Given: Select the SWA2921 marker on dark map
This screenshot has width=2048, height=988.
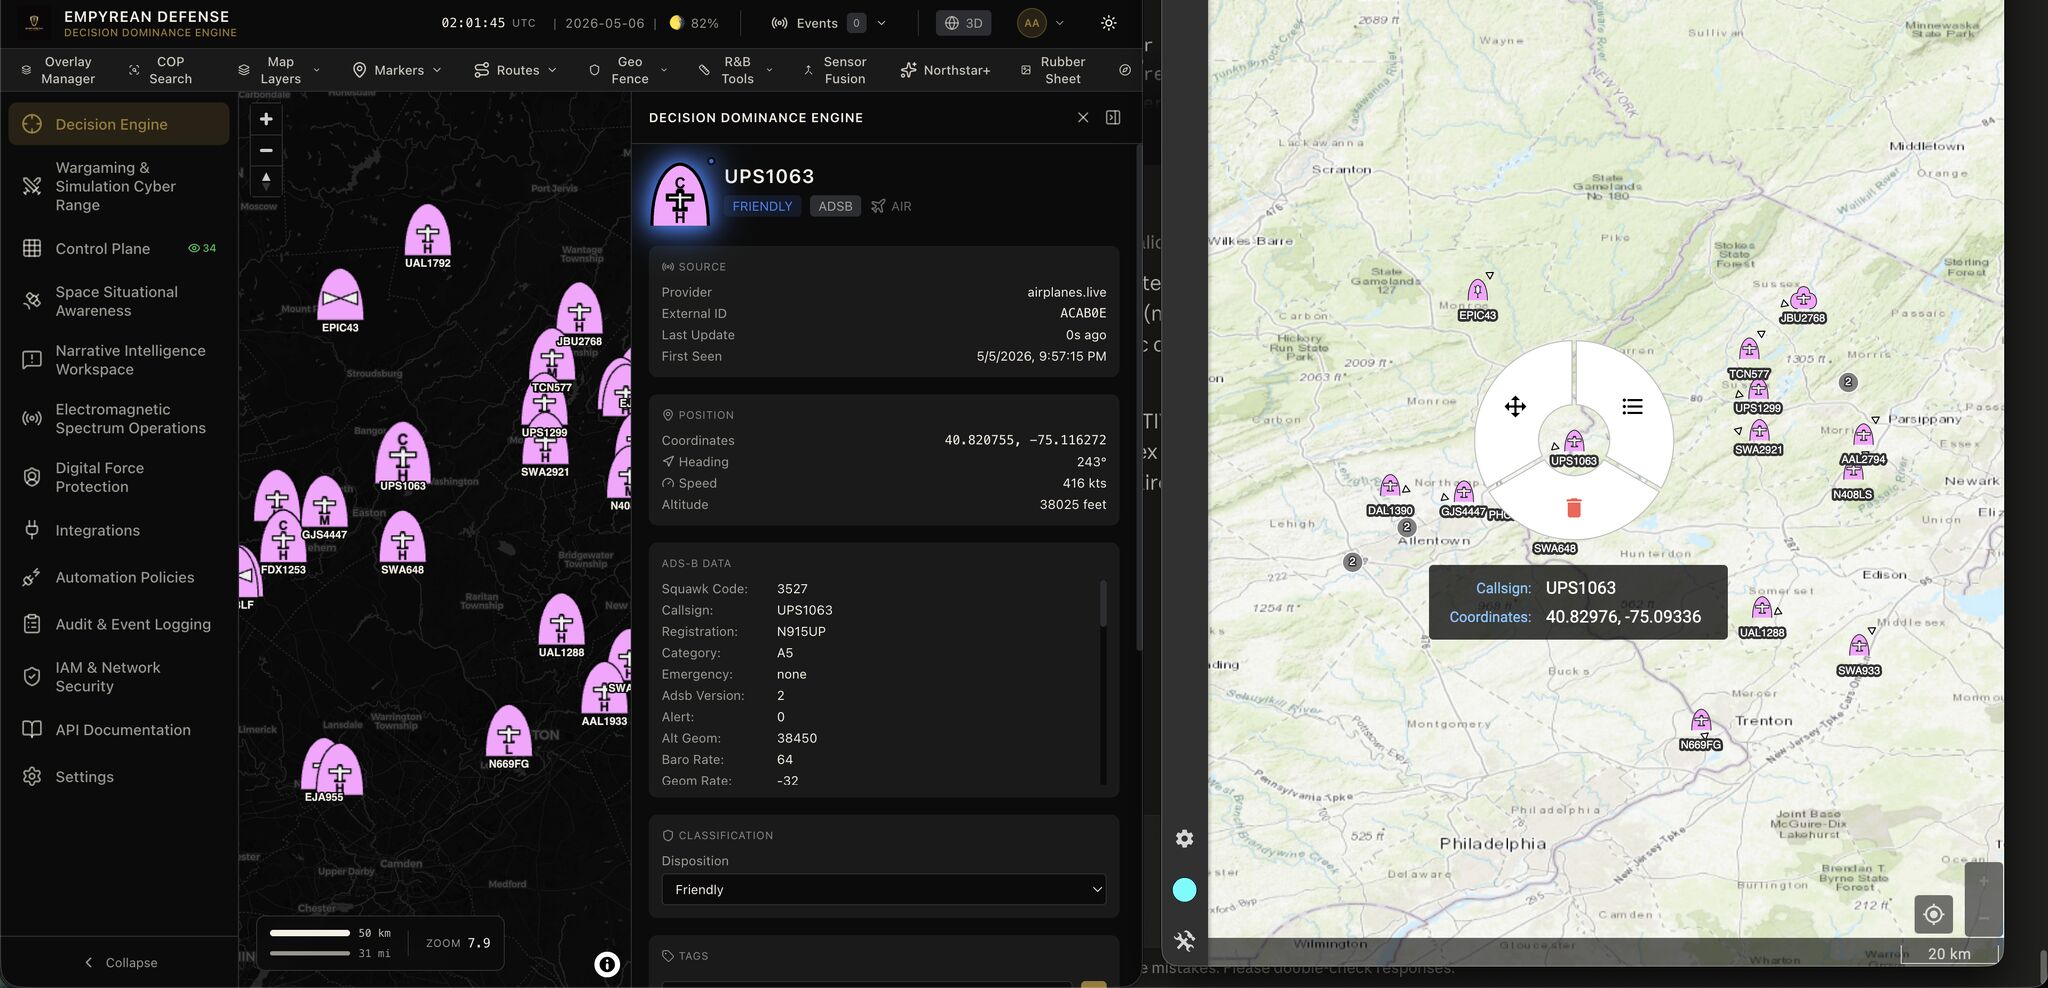Looking at the screenshot, I should [545, 447].
